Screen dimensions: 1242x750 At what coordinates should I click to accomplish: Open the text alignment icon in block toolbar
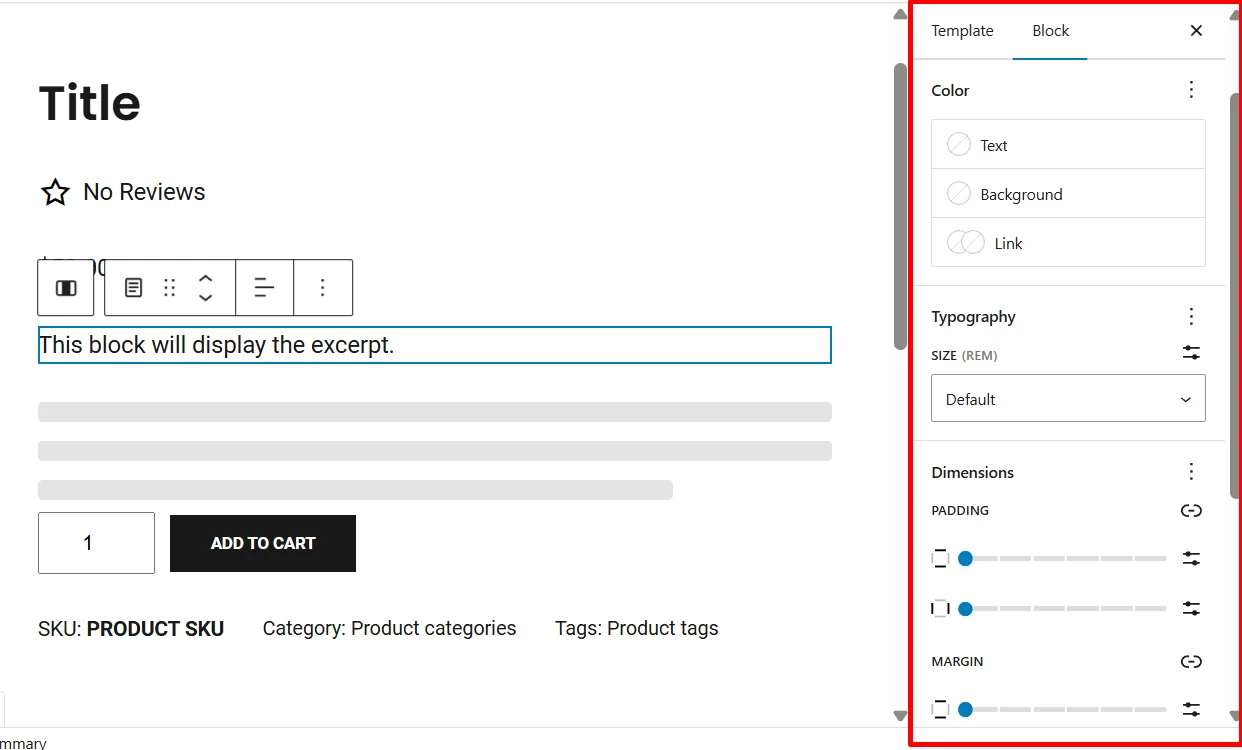tap(264, 287)
